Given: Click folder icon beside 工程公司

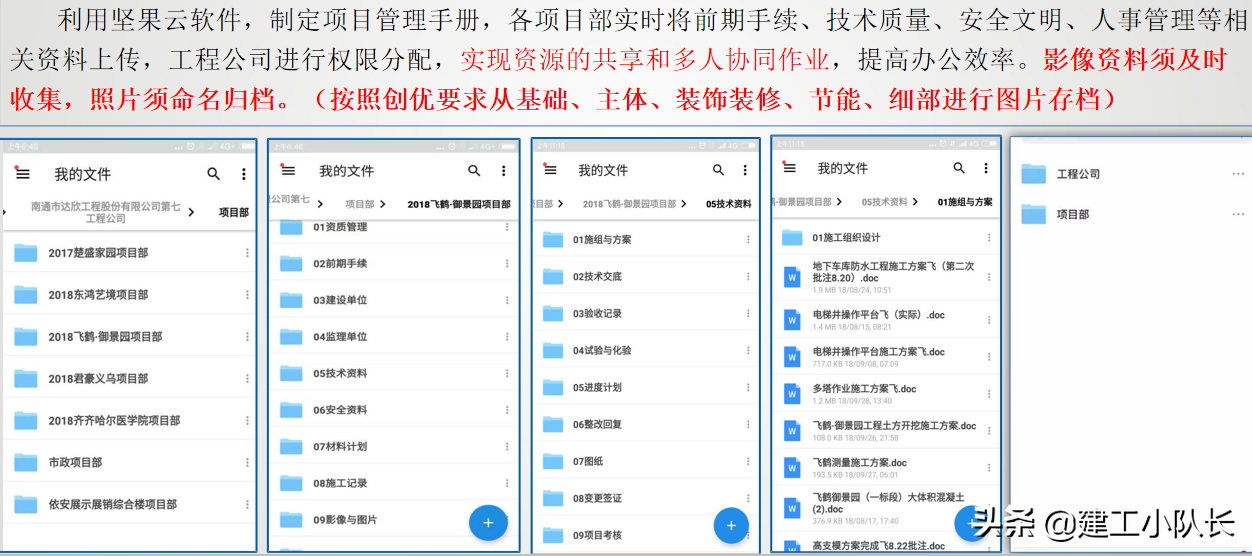Looking at the screenshot, I should (x=1034, y=174).
